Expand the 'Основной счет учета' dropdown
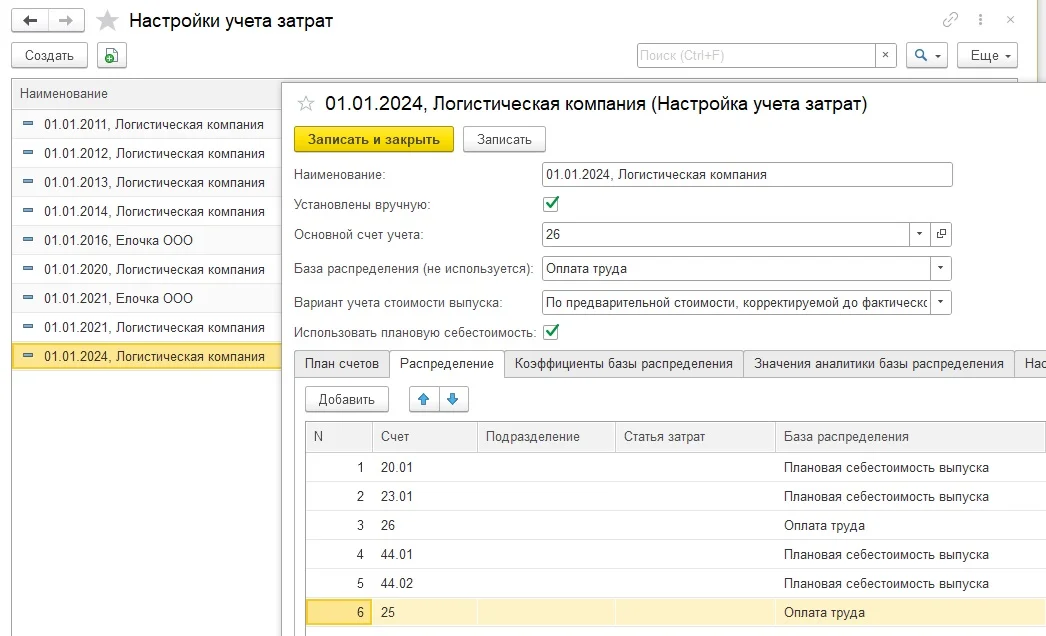1046x636 pixels. pyautogui.click(x=920, y=234)
